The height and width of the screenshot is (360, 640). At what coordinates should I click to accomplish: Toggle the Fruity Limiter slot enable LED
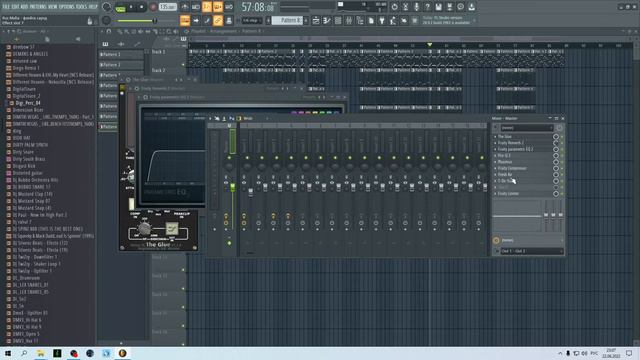562,193
